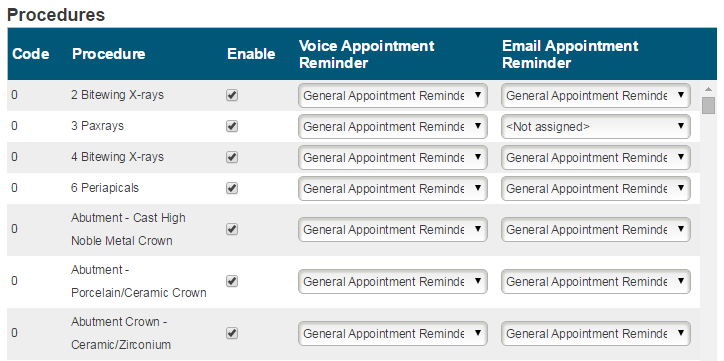This screenshot has height=361, width=724.
Task: Open voice reminder for Abutment Crown Ceramic/Zirconium
Action: [x=392, y=334]
